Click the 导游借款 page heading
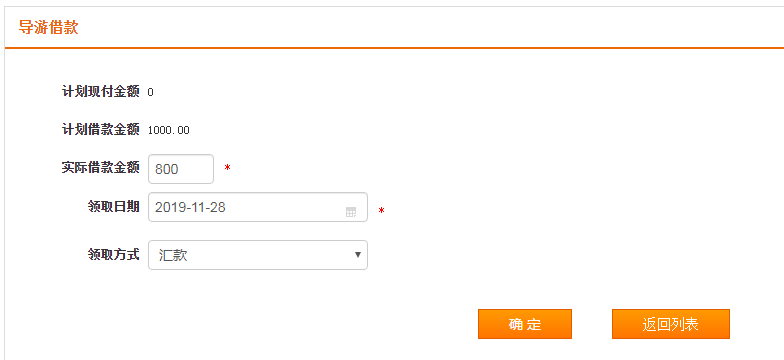 [x=48, y=28]
